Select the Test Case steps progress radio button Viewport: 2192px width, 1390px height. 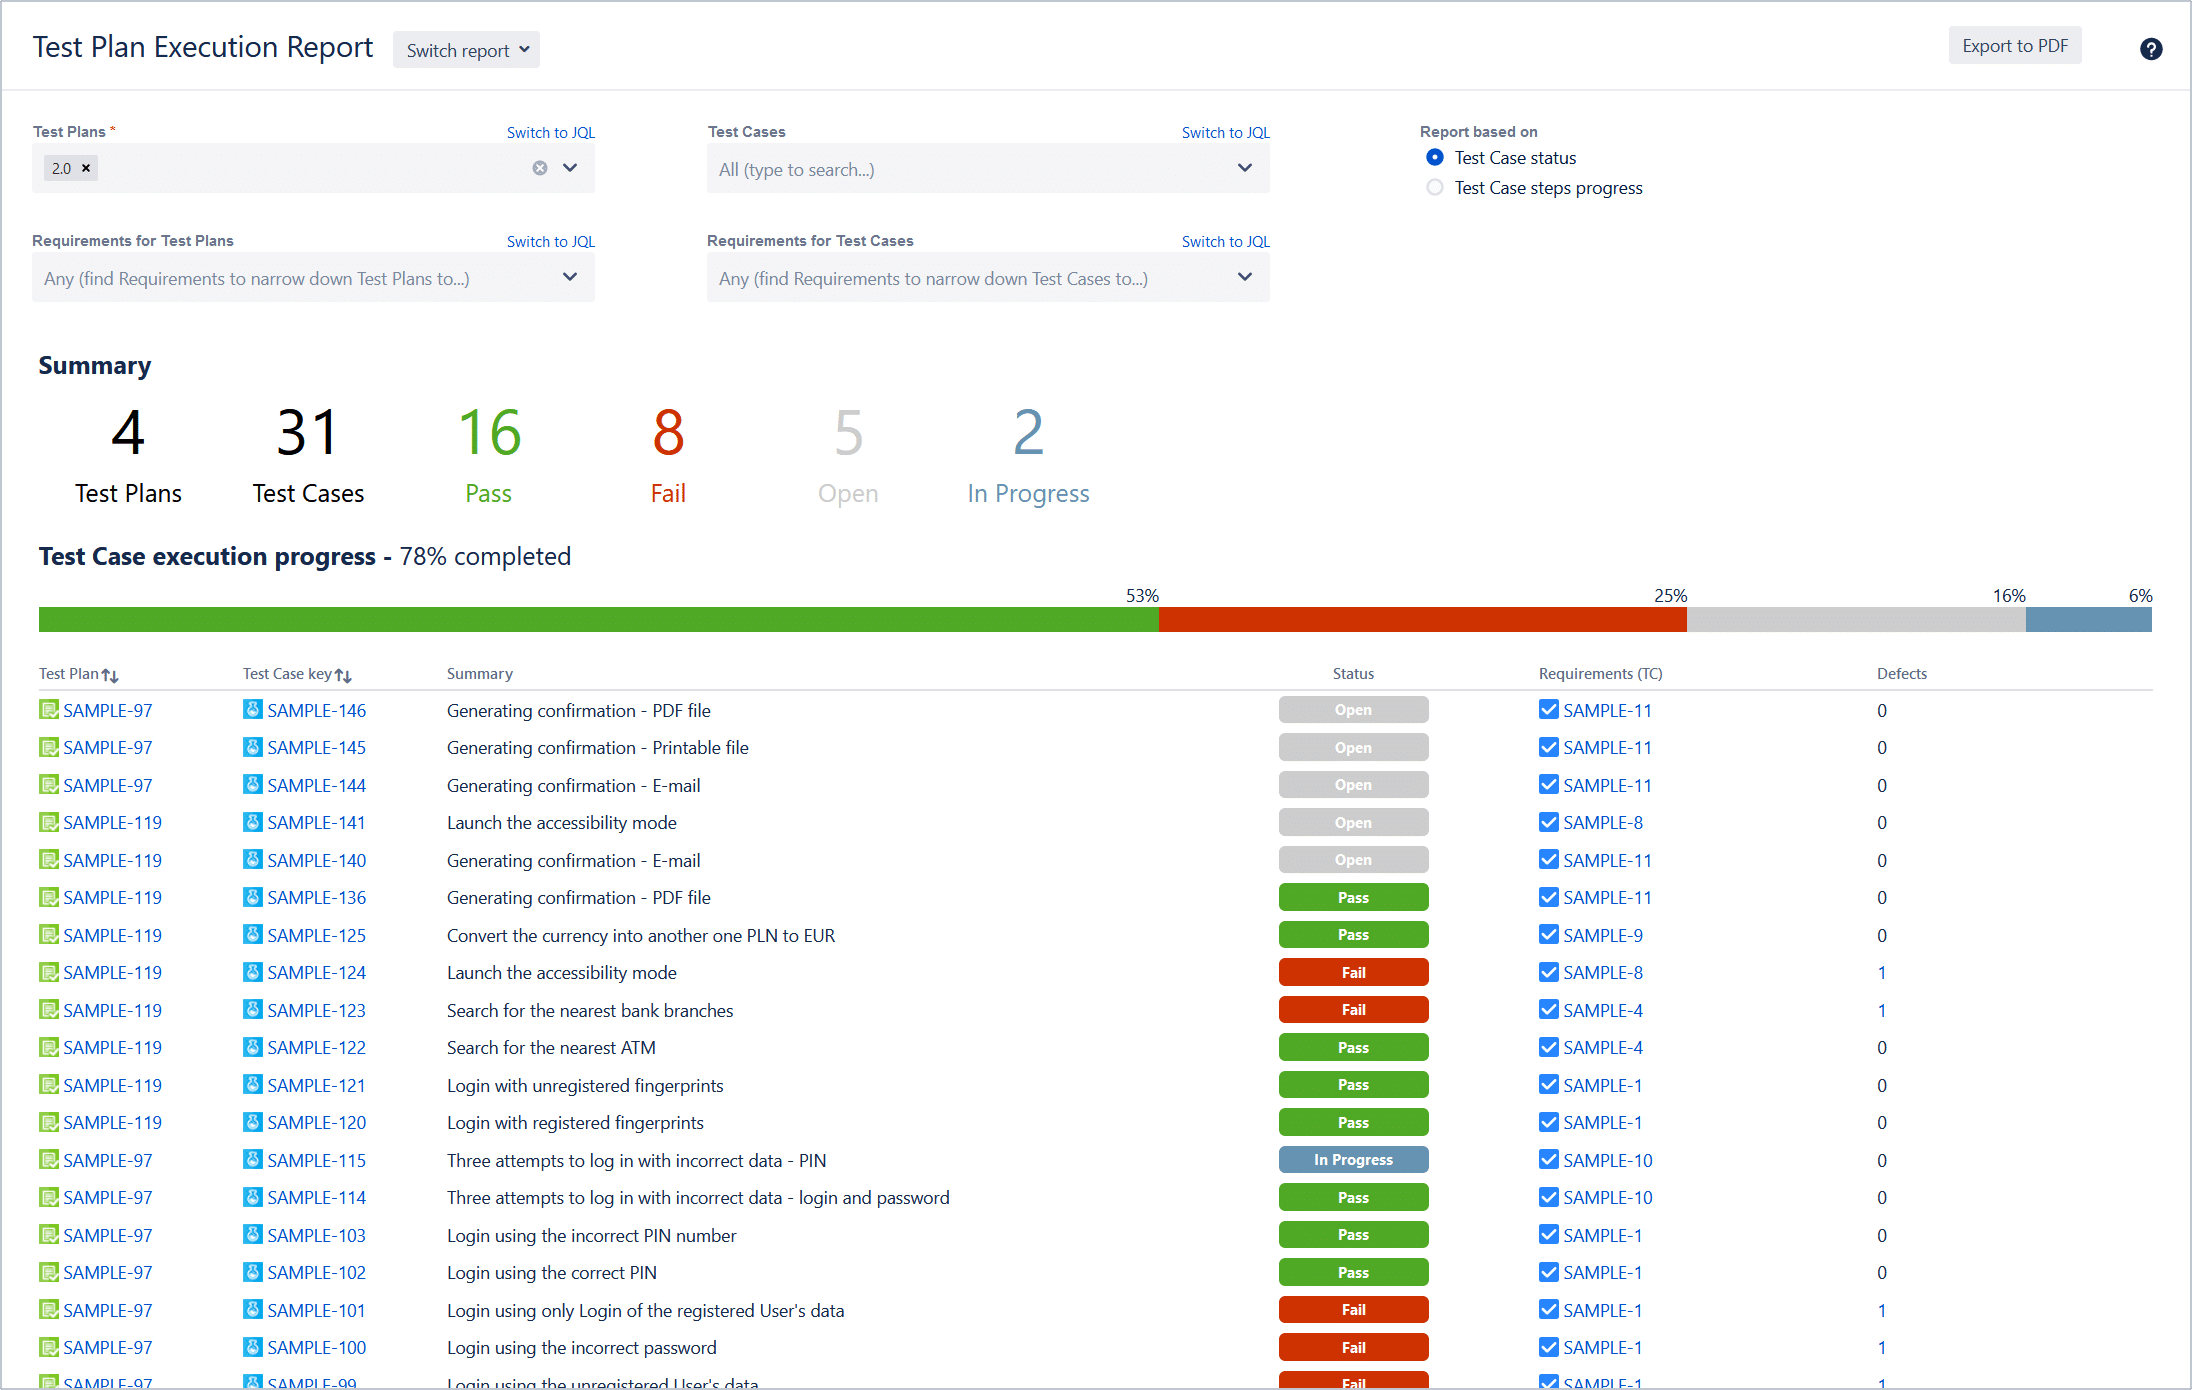point(1435,187)
